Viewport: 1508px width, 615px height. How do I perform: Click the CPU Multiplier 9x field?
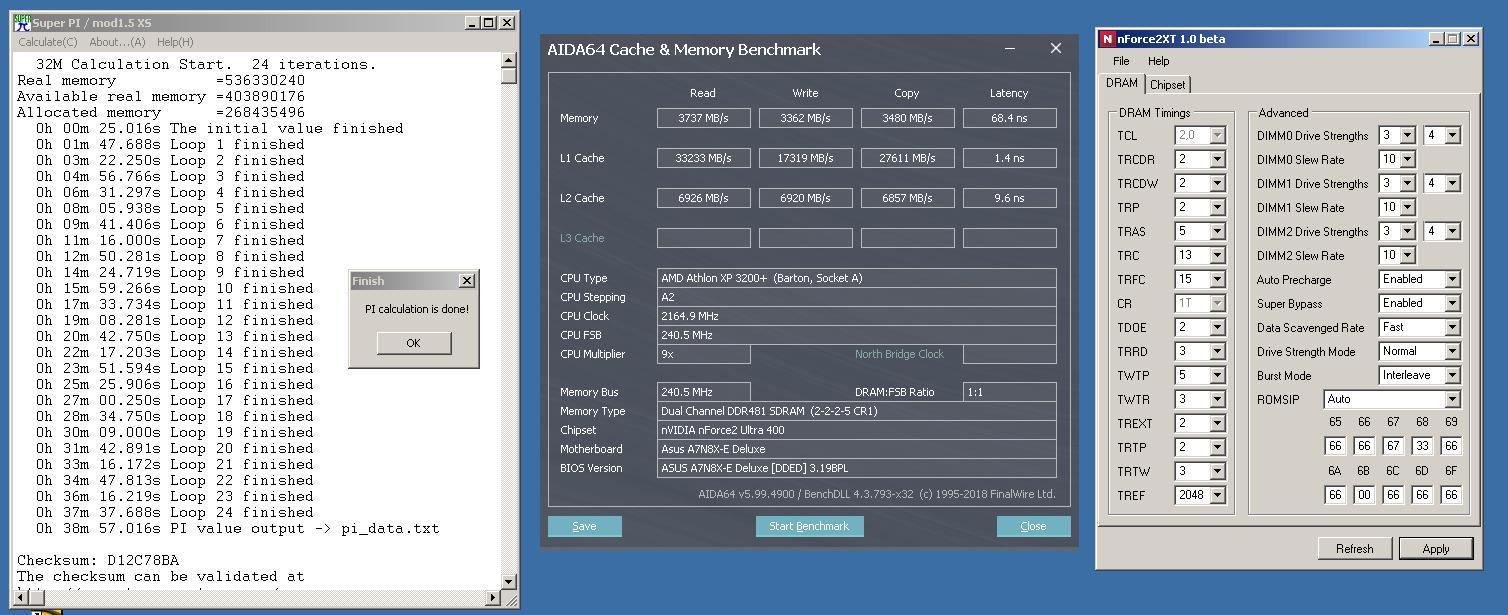(x=703, y=354)
